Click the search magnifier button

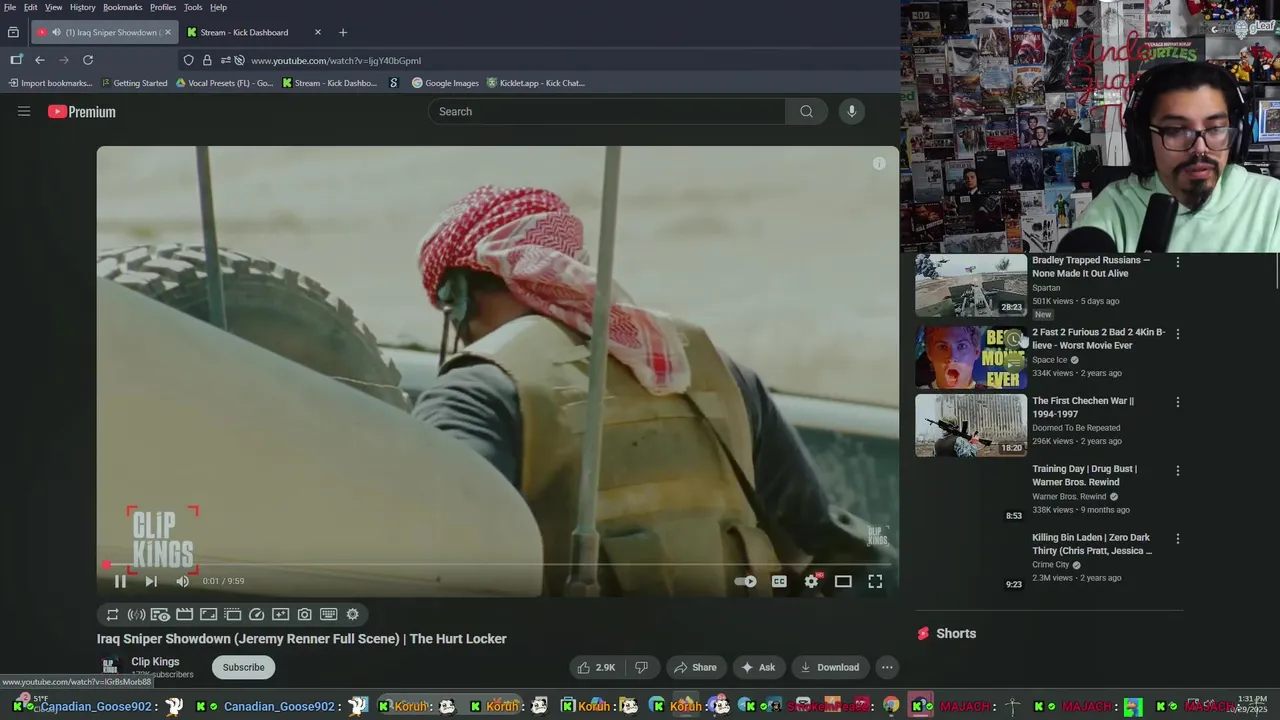(806, 111)
